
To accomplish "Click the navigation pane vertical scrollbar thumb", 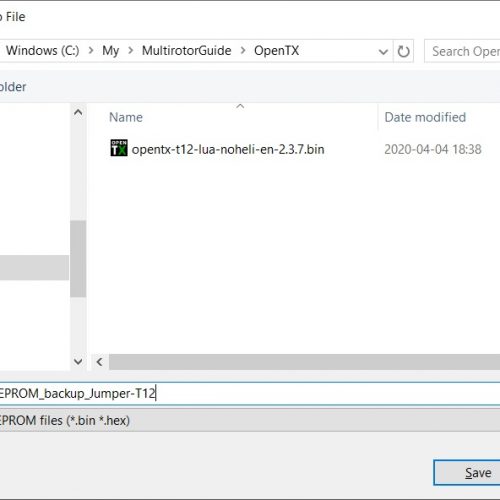I will 78,259.
